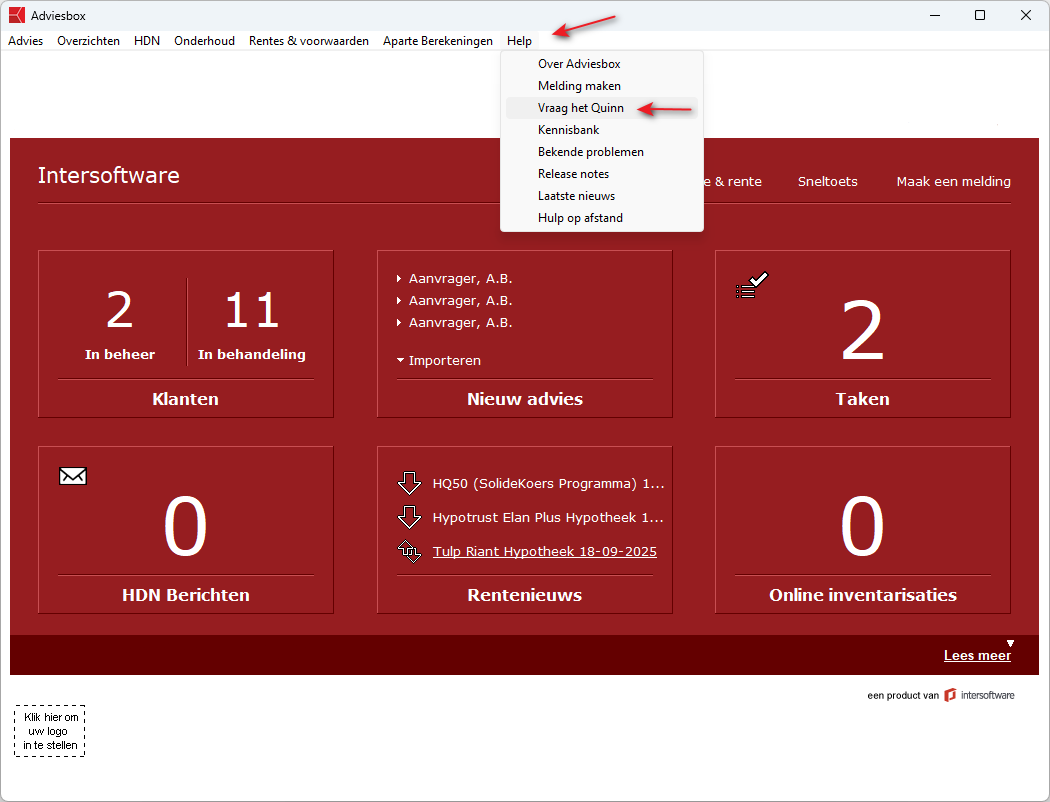Click the up-down arrow icon beside Tulp Riant
1050x802 pixels.
coord(409,552)
